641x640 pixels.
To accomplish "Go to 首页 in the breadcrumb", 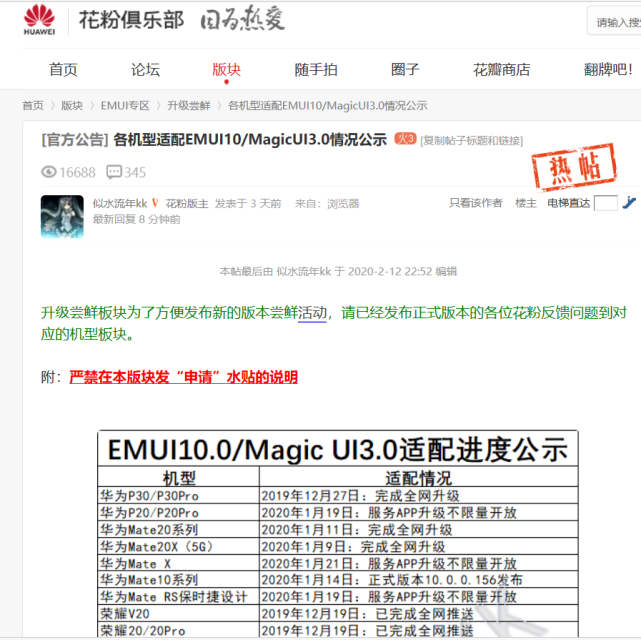I will point(33,106).
